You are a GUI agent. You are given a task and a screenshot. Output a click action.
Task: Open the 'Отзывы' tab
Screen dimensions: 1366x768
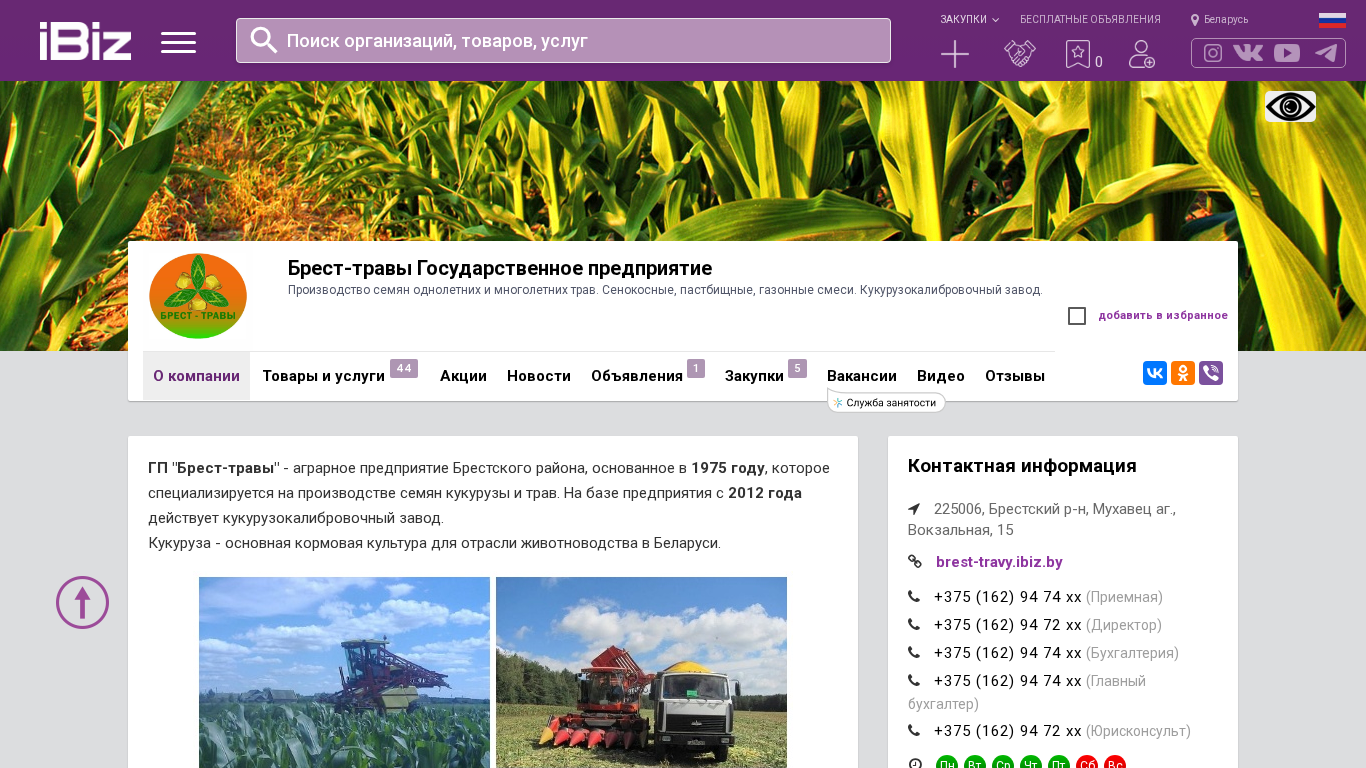pyautogui.click(x=1014, y=376)
